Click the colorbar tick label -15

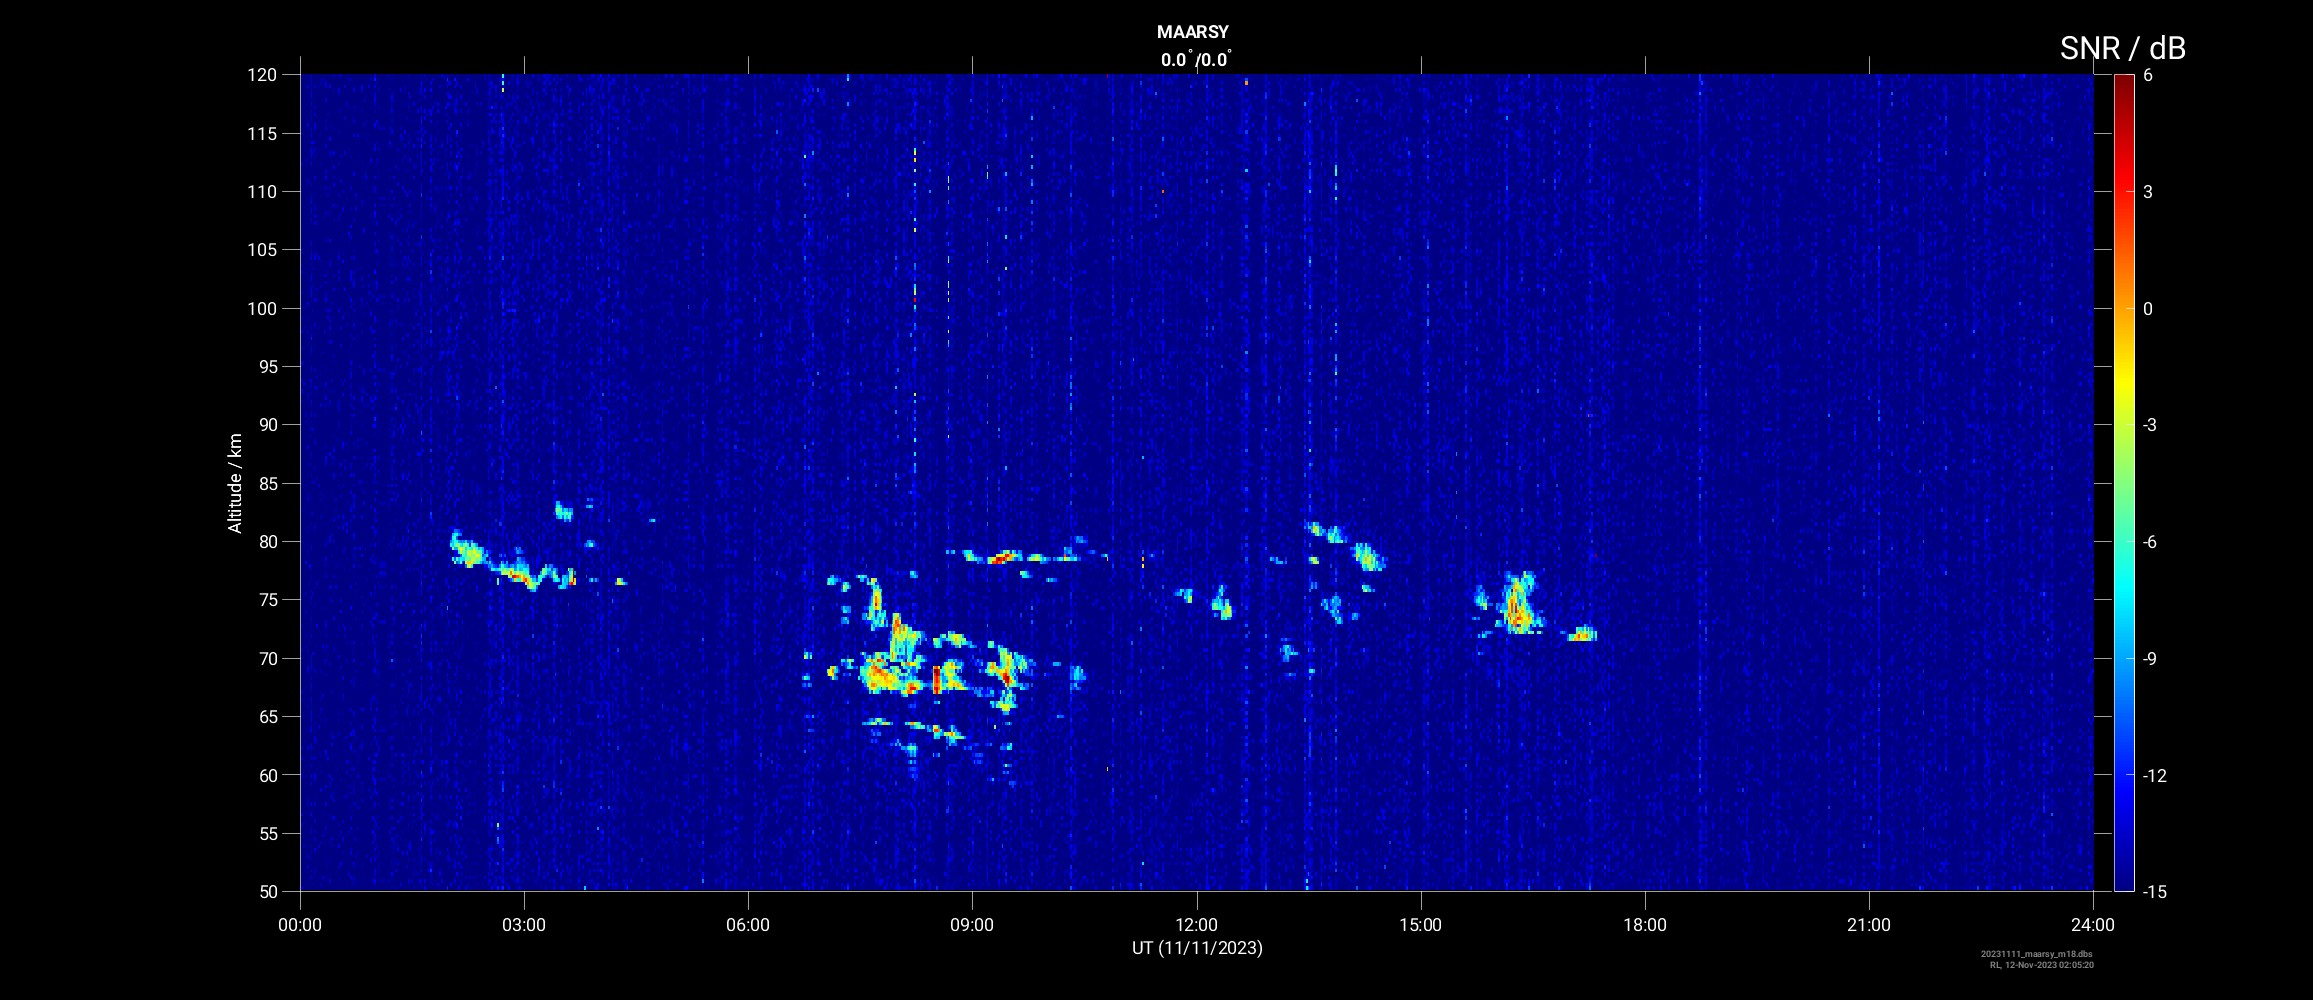2155,891
